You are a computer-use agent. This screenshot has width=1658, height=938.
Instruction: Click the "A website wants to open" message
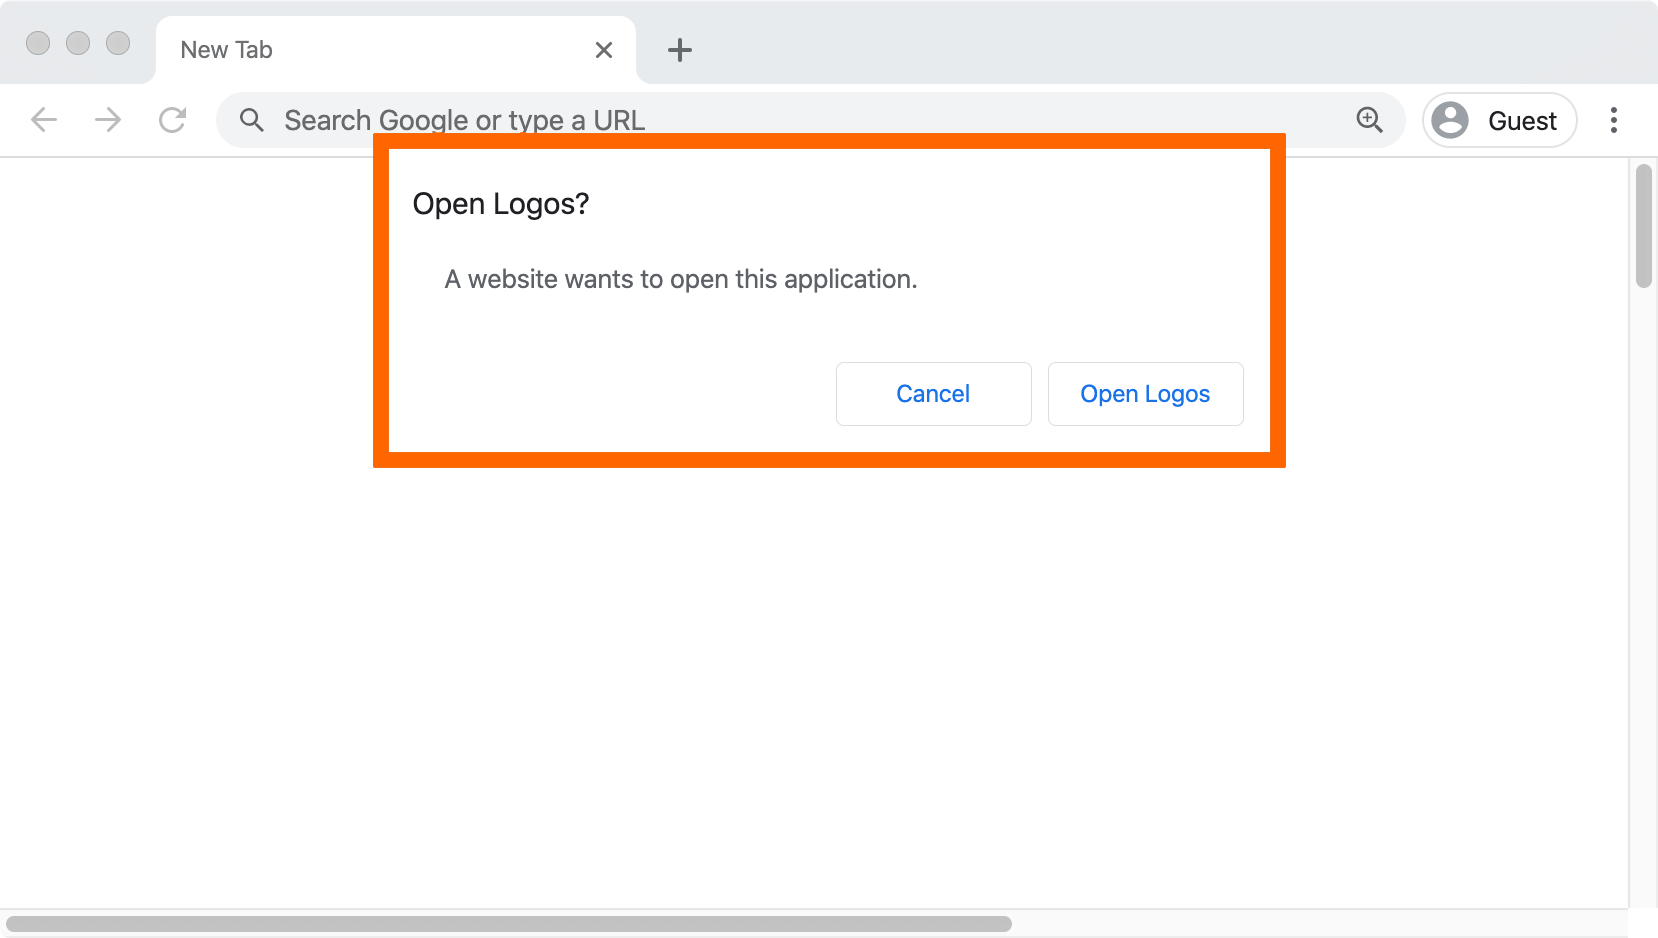[x=680, y=279]
